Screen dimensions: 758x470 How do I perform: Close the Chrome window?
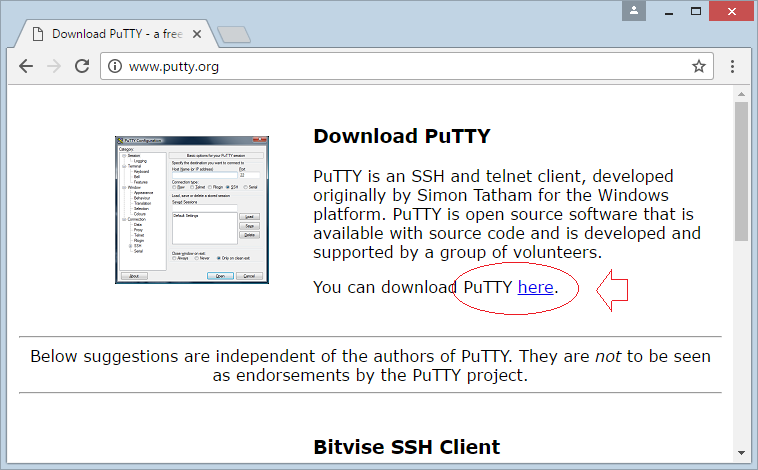tap(732, 11)
